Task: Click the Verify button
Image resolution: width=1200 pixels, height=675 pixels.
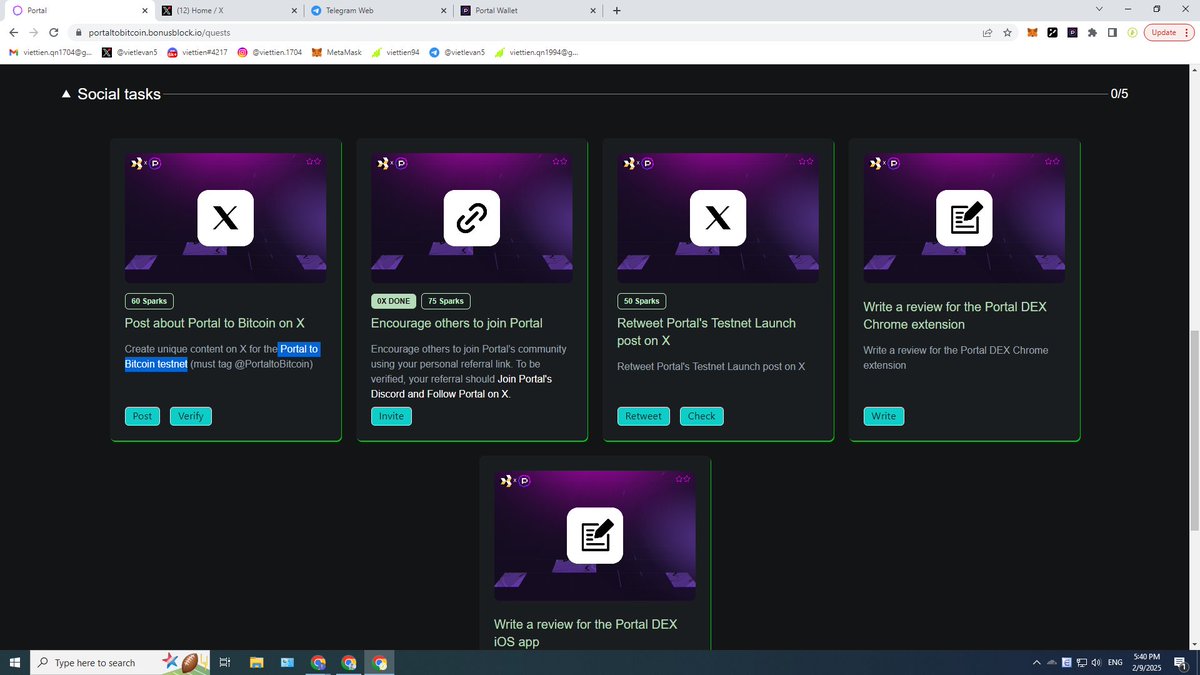Action: click(191, 416)
